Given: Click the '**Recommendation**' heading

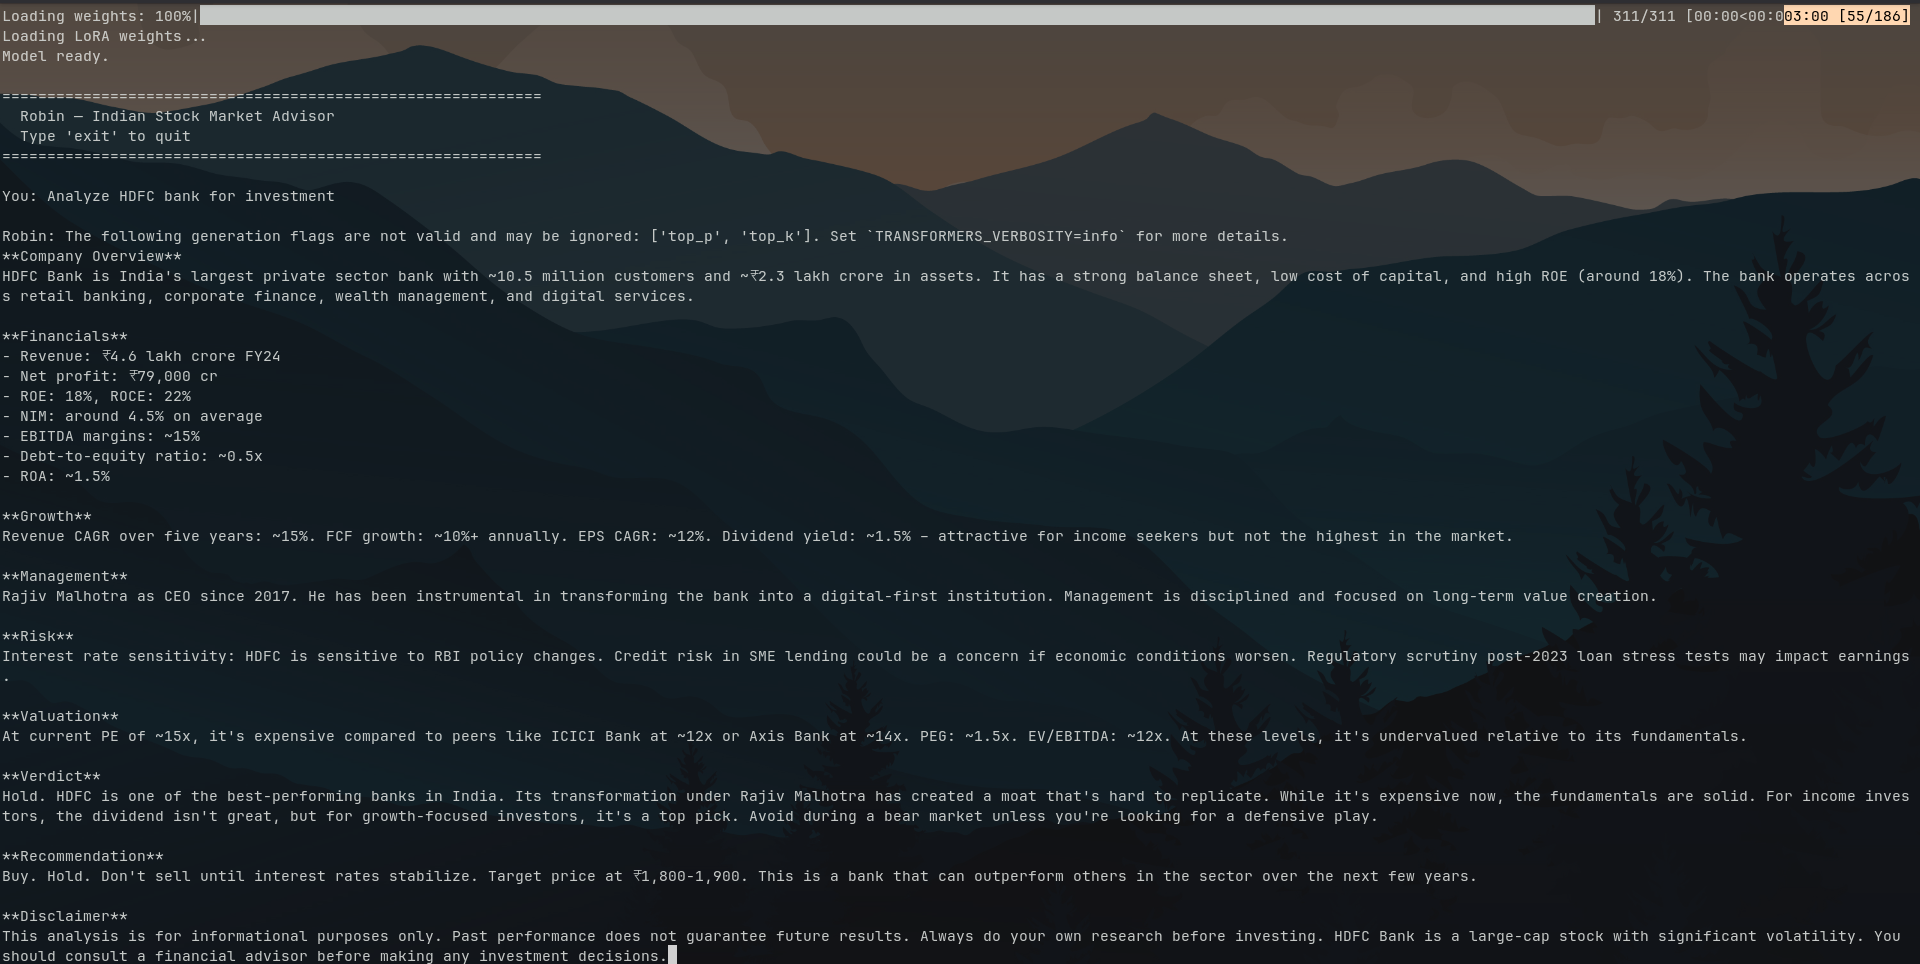Looking at the screenshot, I should (83, 856).
